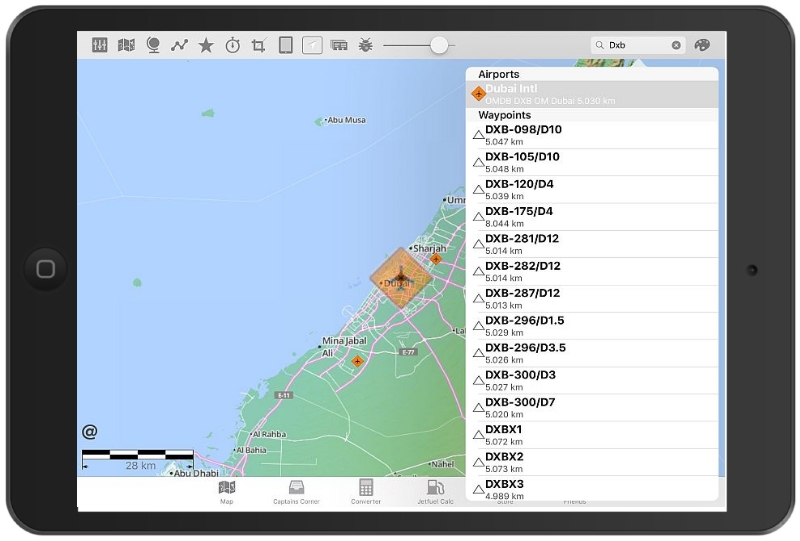Select the globe view icon
Screen dimensions: 800x541
tap(153, 45)
